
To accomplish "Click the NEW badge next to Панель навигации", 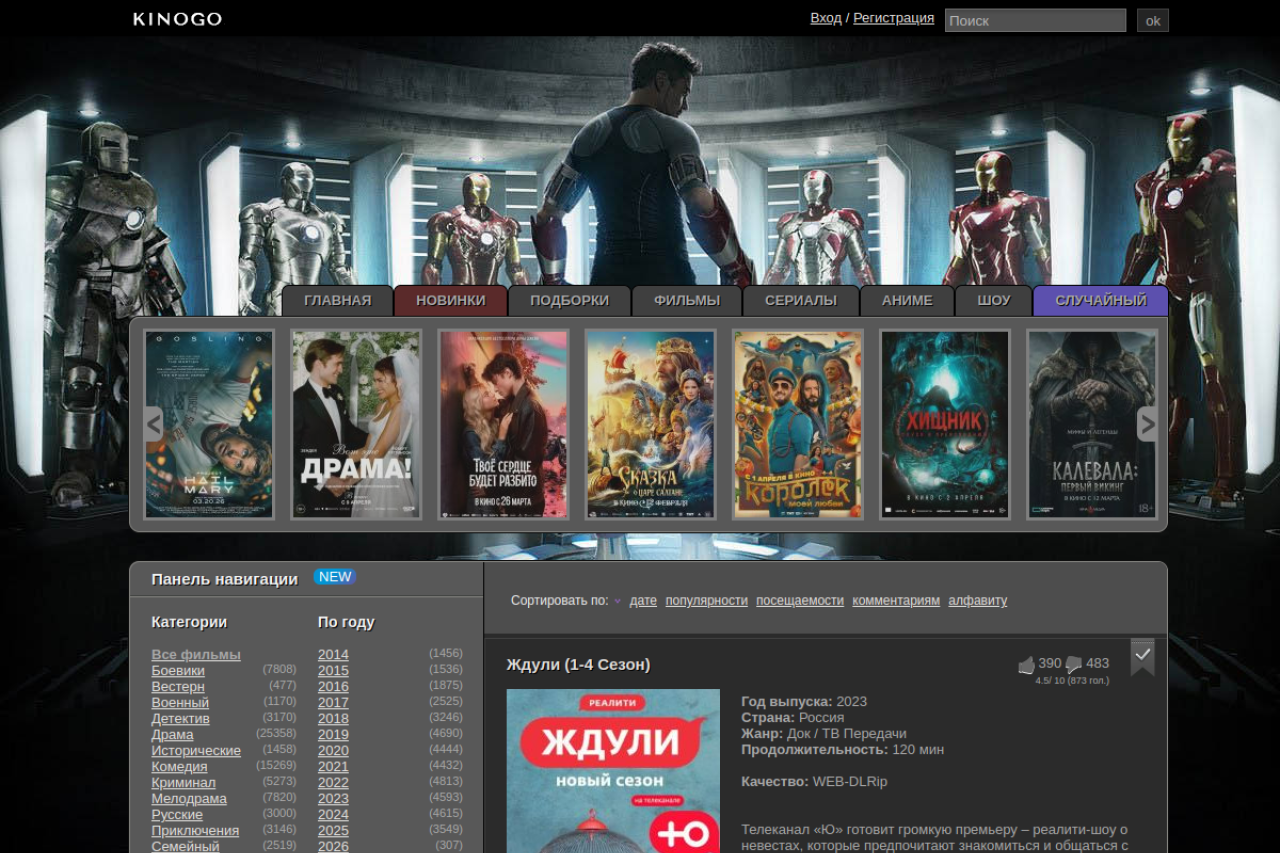I will (334, 577).
